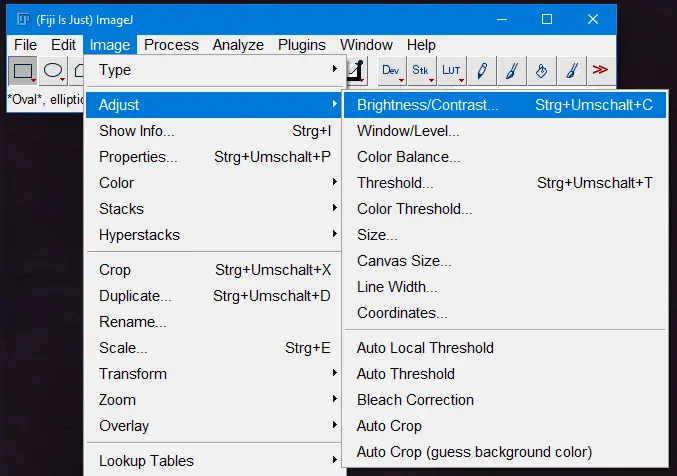
Task: Select the Oval selection tool
Action: [x=53, y=70]
